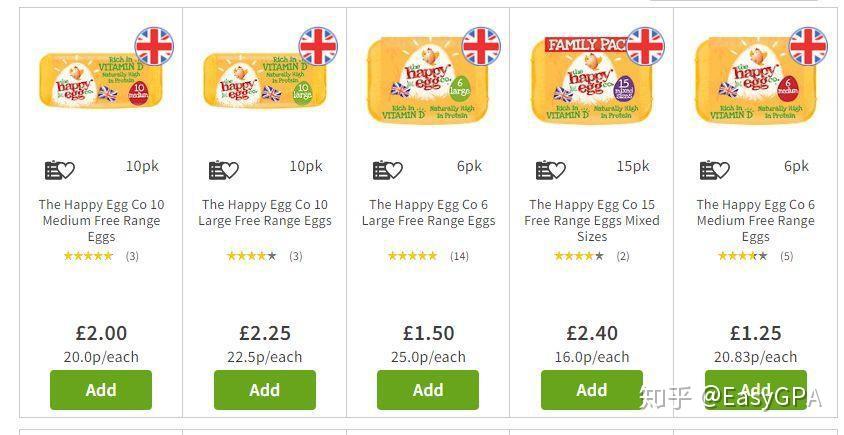Open The Happy Egg Co 10 Medium link
Viewport: 844px width, 435px height.
click(101, 221)
